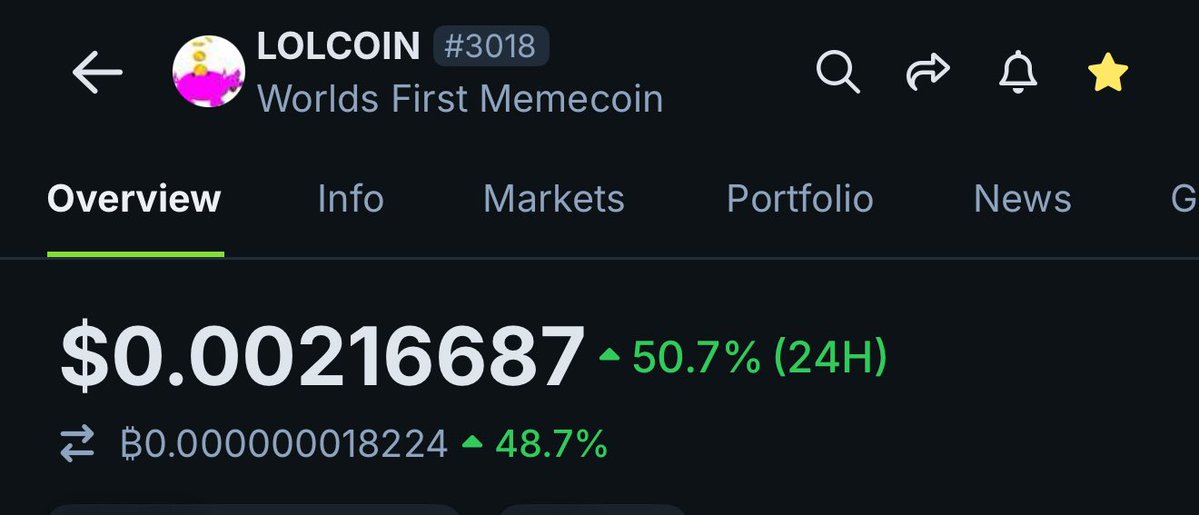Select the Portfolio tab
The height and width of the screenshot is (515, 1199).
pos(800,199)
